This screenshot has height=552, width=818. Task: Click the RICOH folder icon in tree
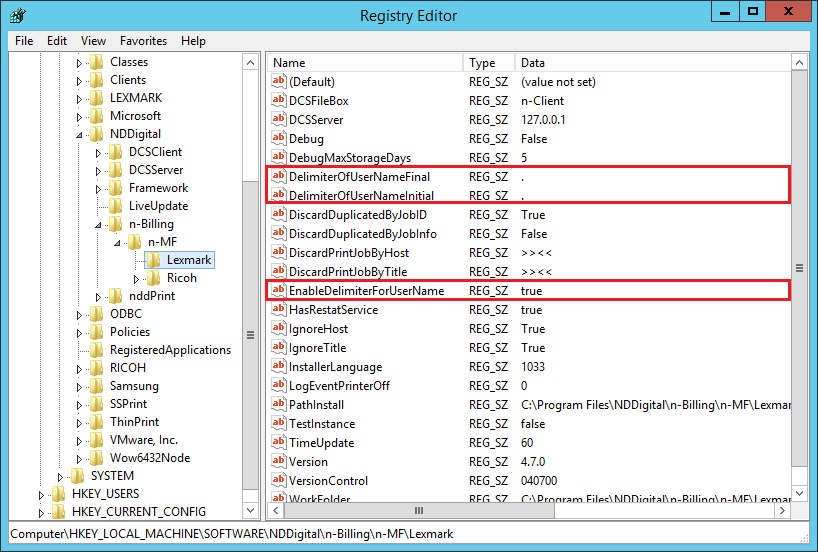coord(97,368)
